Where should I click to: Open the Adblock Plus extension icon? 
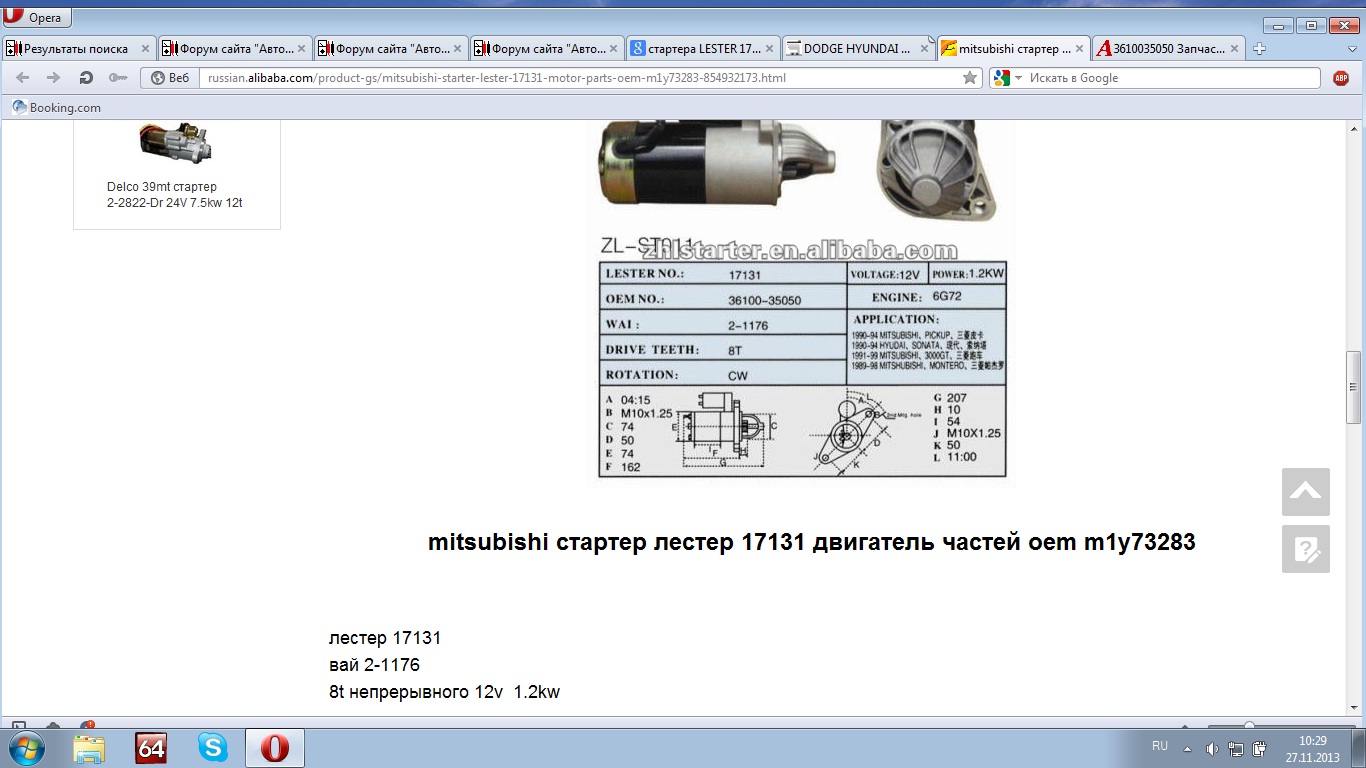1341,78
